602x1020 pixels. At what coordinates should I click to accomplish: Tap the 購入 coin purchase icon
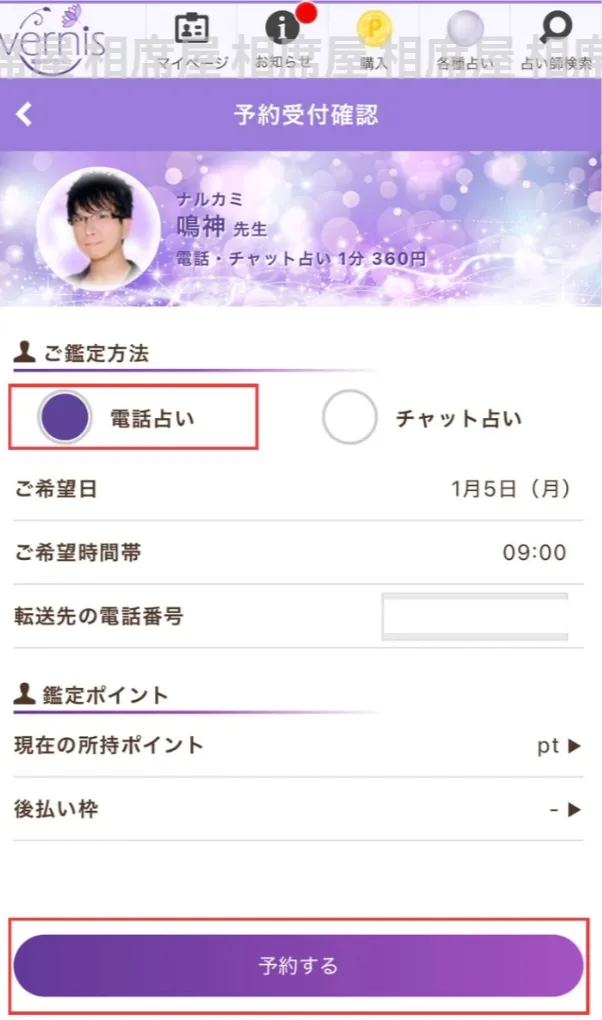375,30
